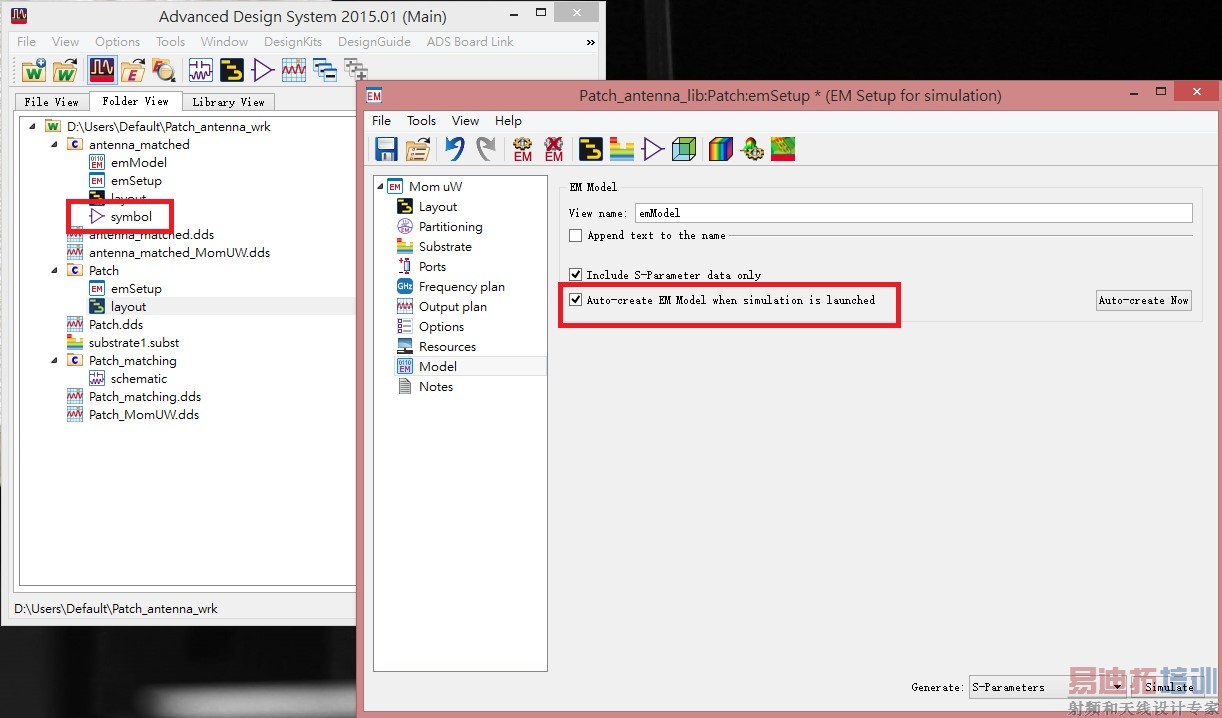Collapse the Mom uW node in EM Setup
Viewport: 1222px width, 718px height.
(x=380, y=186)
